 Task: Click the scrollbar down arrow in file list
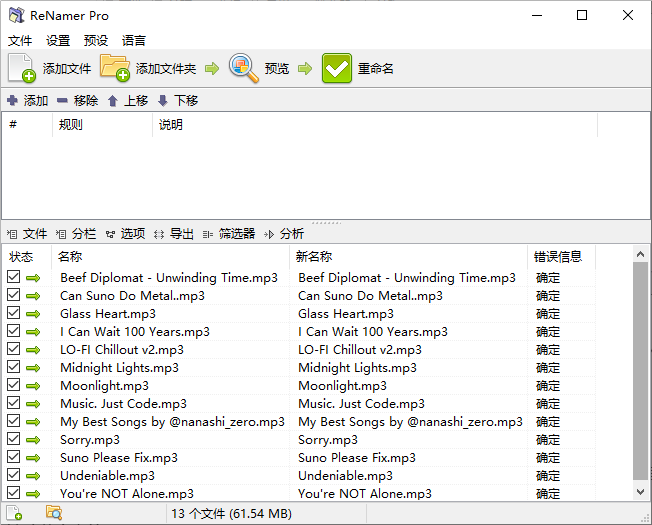[x=640, y=492]
